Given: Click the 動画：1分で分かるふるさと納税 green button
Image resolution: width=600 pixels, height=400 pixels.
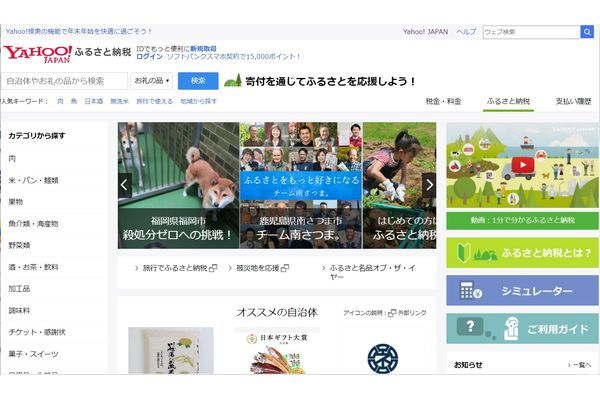Looking at the screenshot, I should click(522, 220).
